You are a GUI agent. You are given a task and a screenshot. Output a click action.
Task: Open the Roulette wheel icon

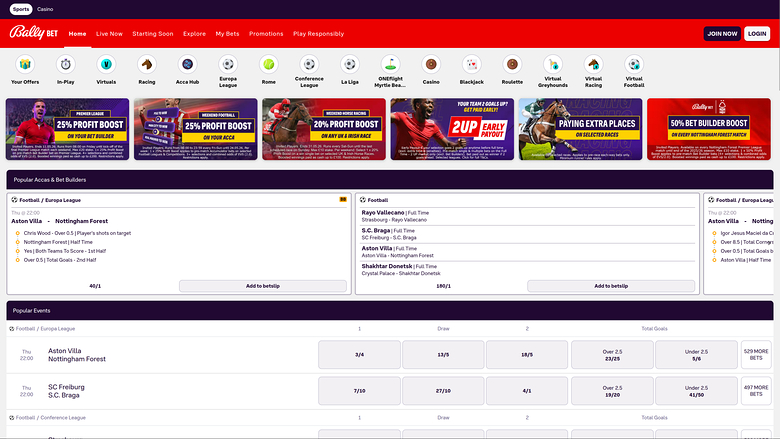[x=512, y=65]
